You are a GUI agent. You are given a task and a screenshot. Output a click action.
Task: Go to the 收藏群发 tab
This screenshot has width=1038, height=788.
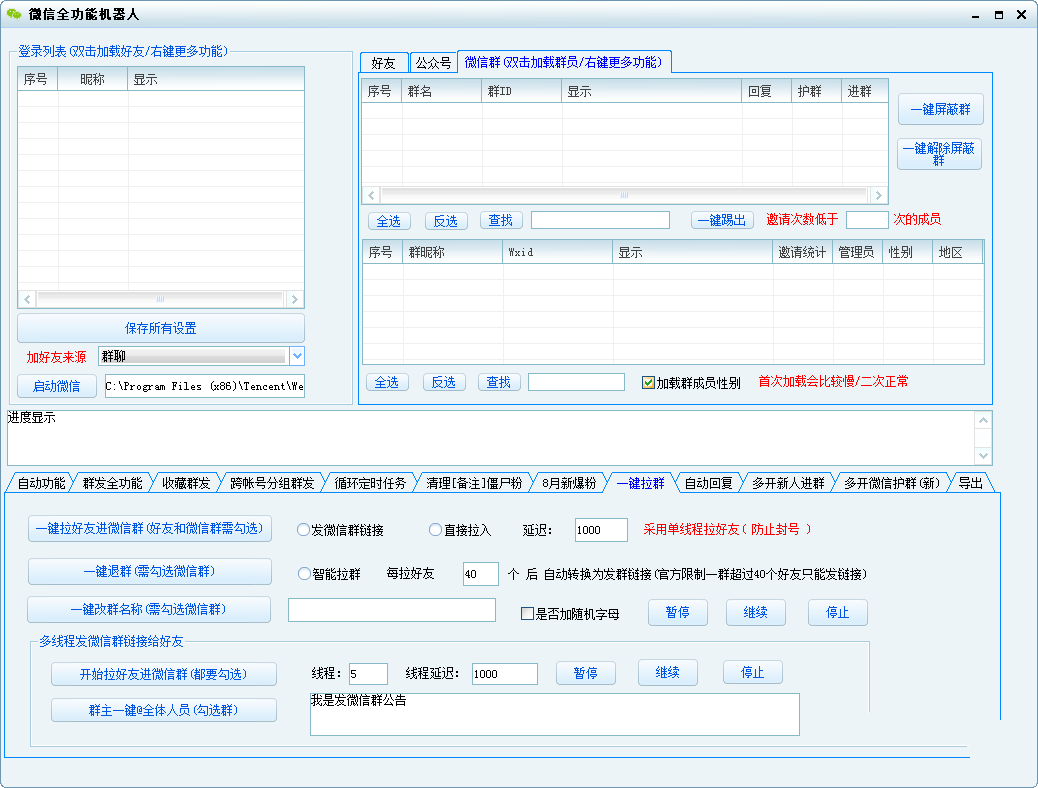[186, 483]
